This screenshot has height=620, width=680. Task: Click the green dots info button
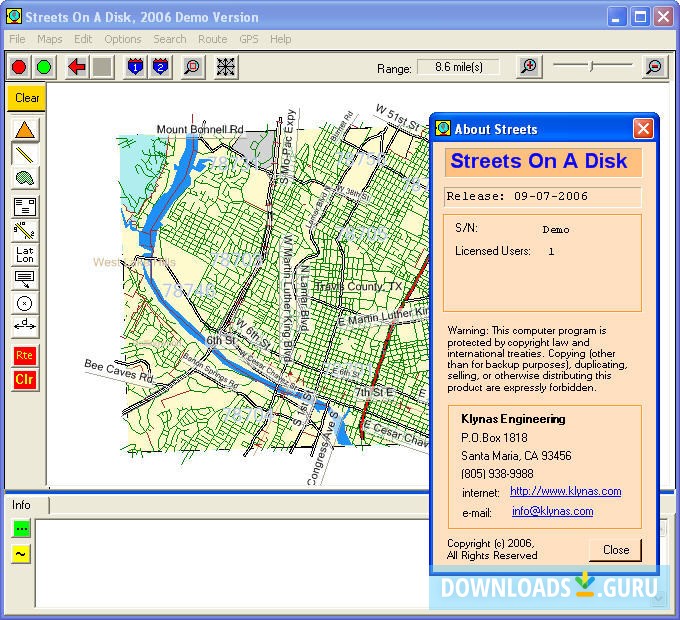coord(21,529)
